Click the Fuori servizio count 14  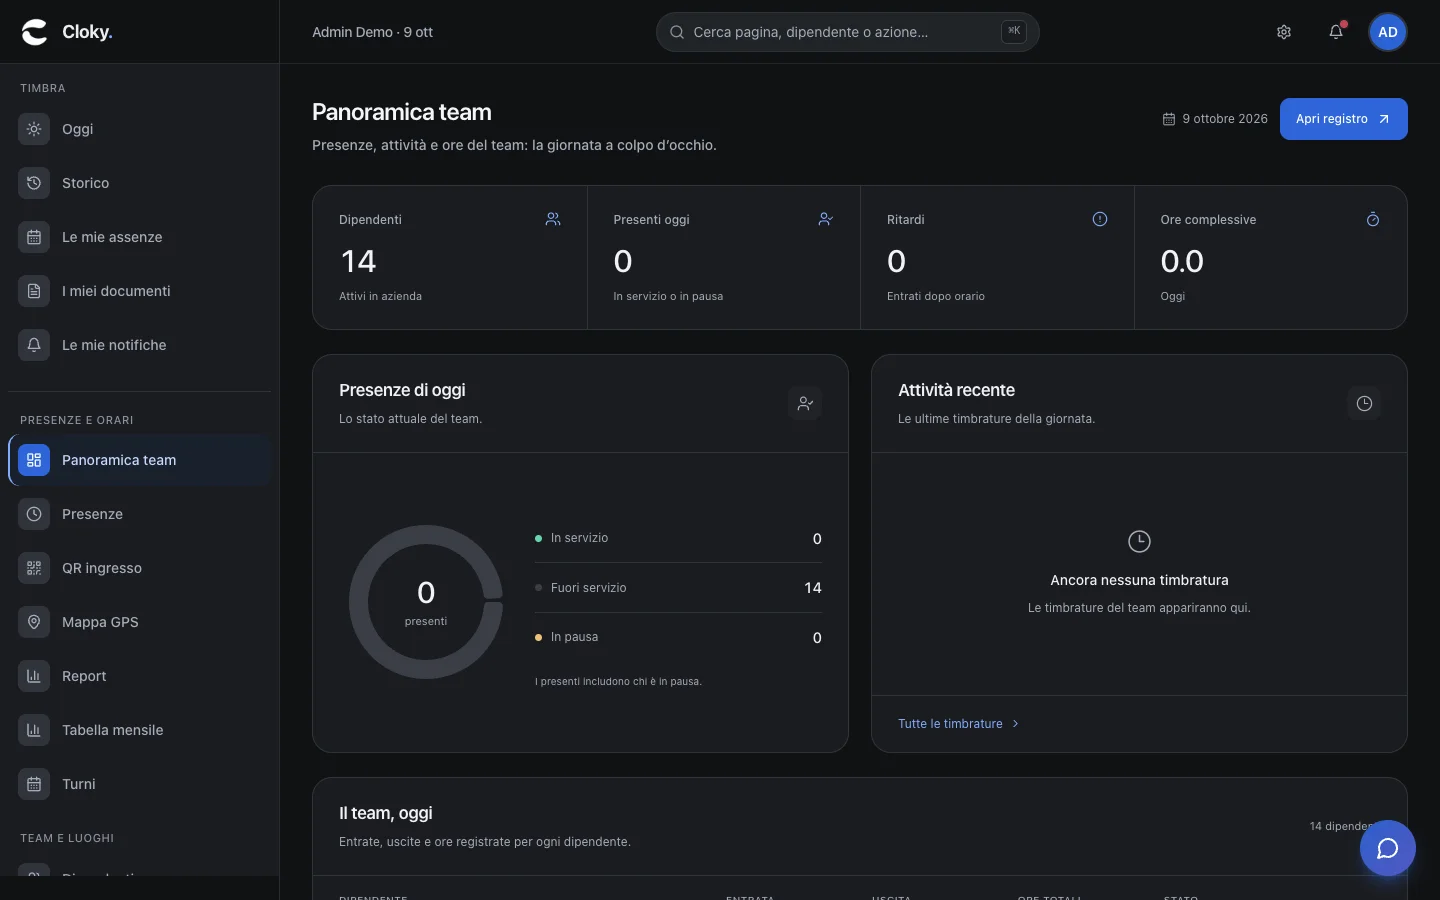[x=813, y=588]
